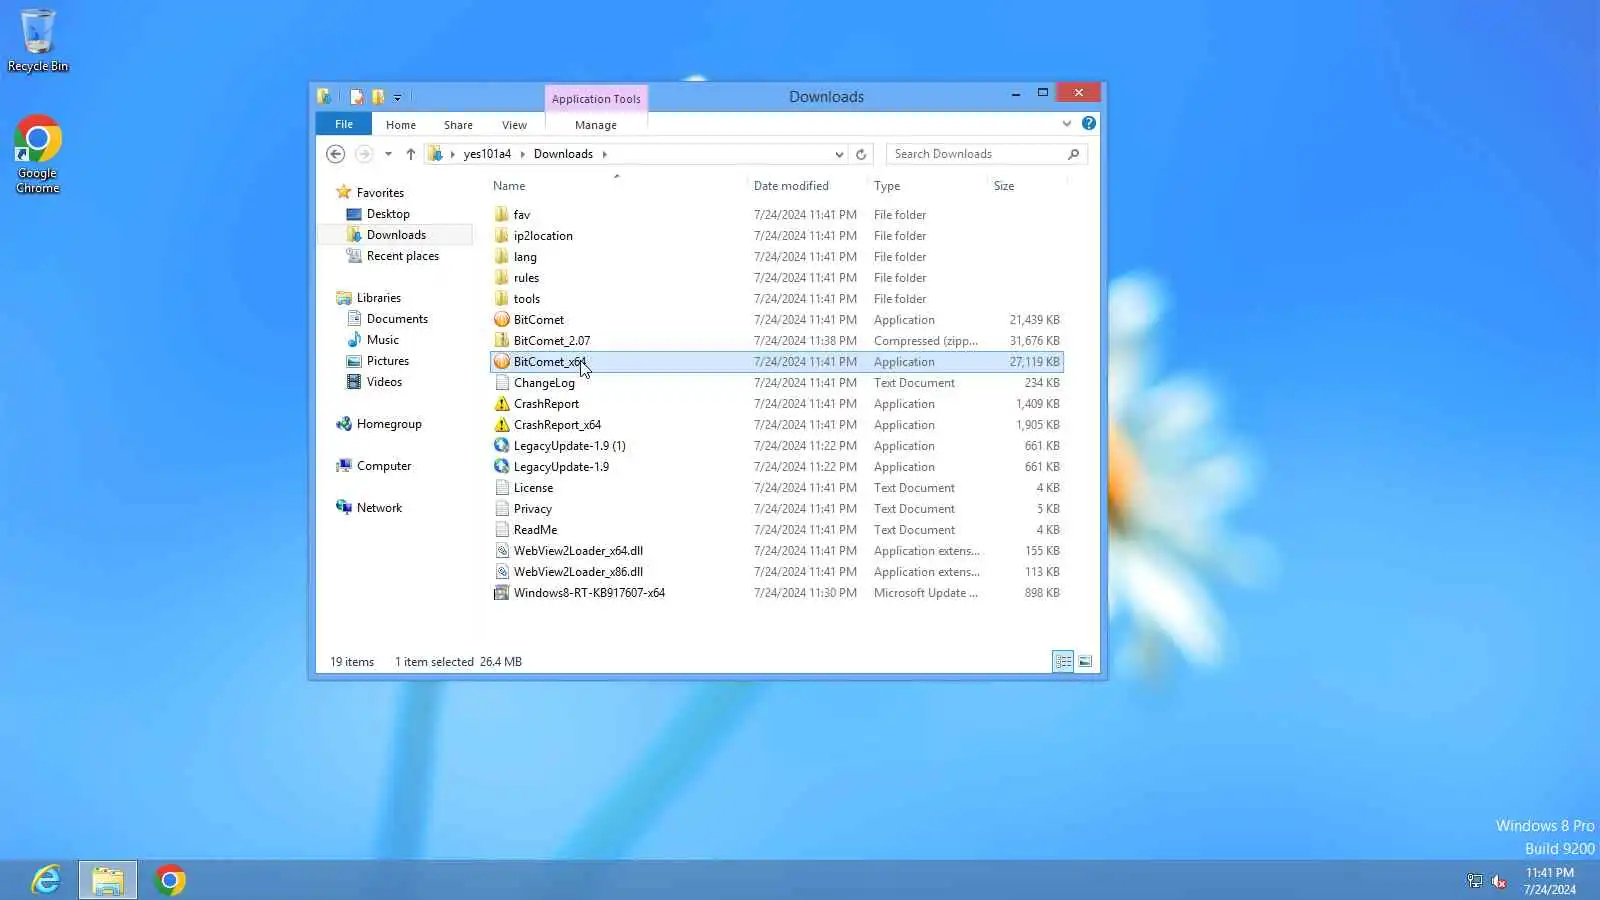The height and width of the screenshot is (900, 1600).
Task: Select the ChangeLog text document icon
Action: 502,383
